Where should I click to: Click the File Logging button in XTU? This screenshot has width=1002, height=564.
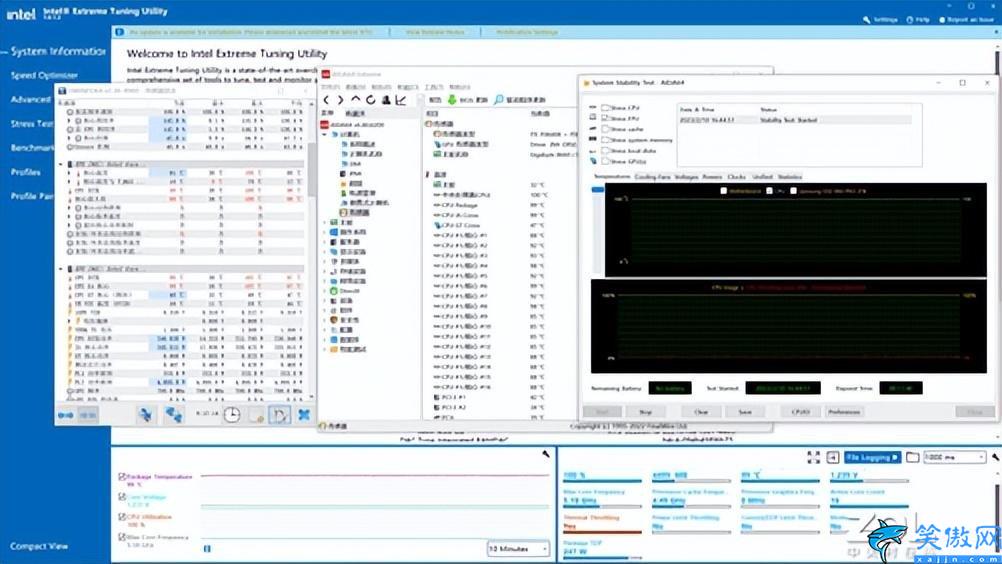click(872, 457)
